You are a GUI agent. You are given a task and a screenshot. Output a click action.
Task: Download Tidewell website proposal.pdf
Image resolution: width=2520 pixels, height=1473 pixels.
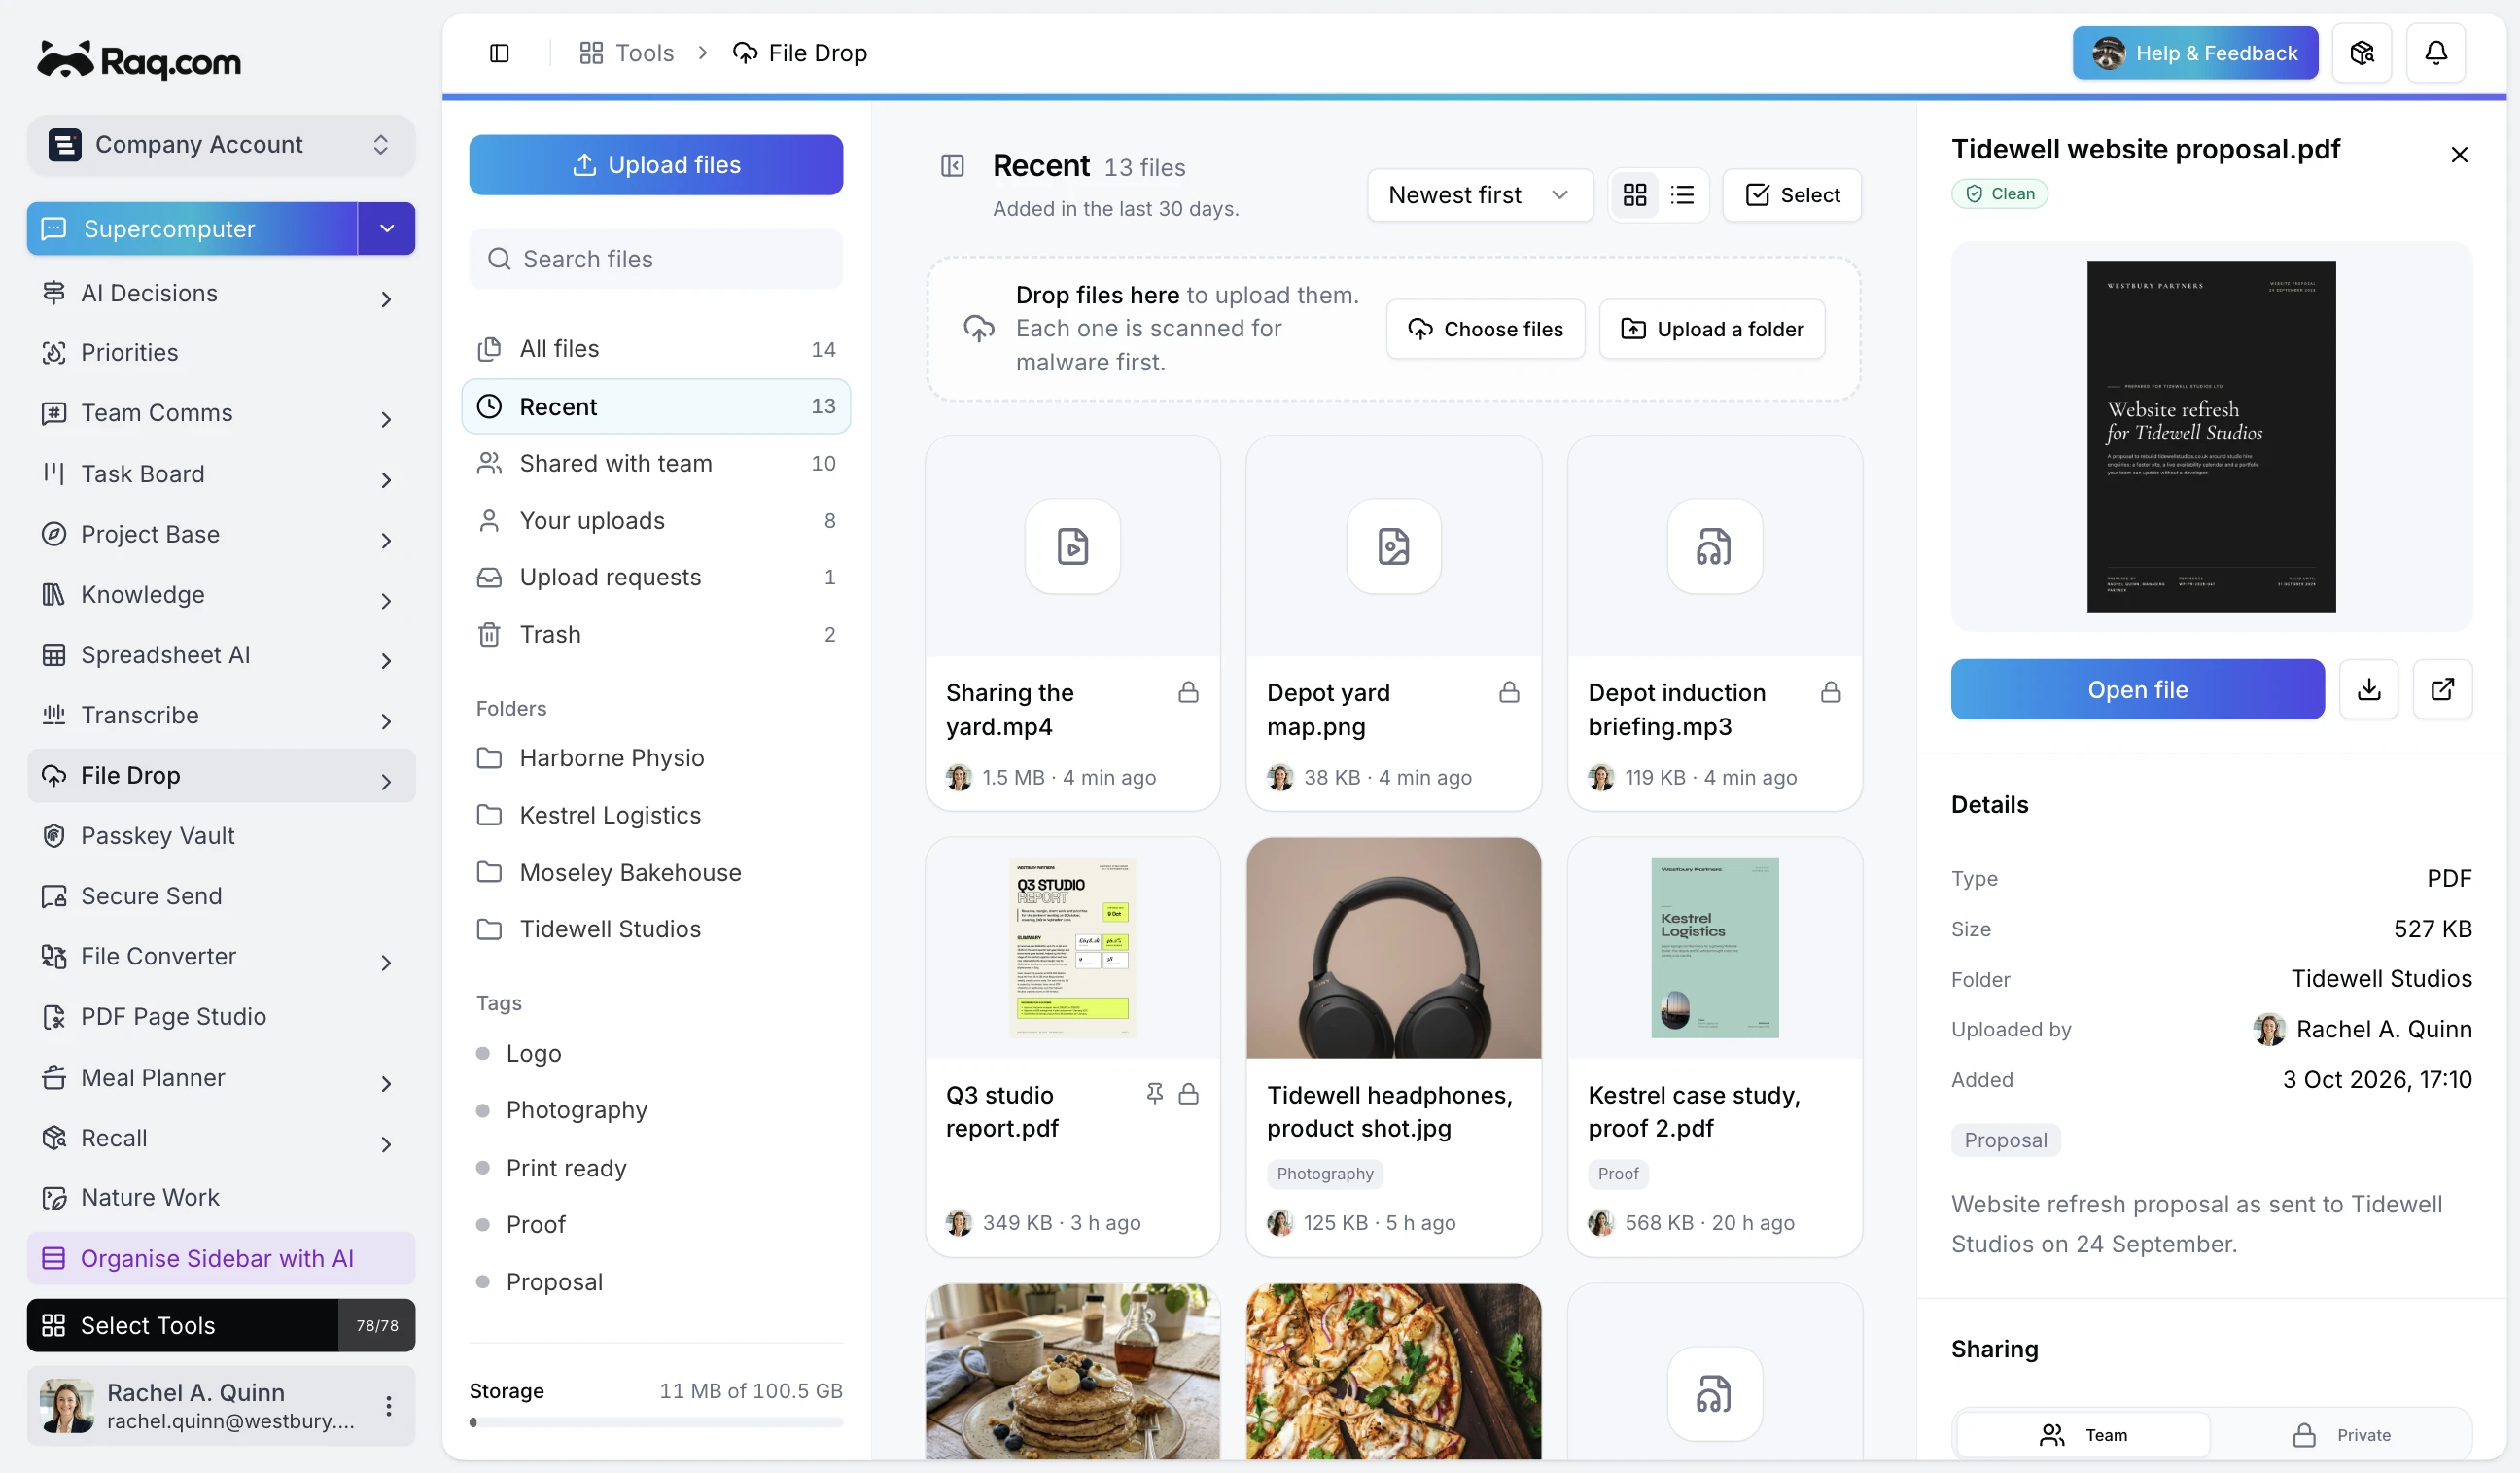(x=2368, y=689)
